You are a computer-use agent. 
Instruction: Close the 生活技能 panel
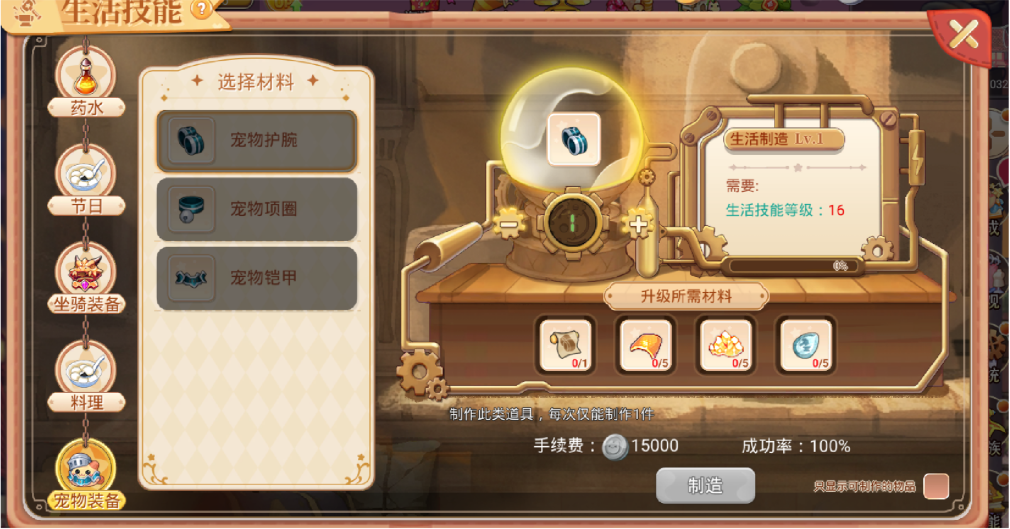coord(962,35)
